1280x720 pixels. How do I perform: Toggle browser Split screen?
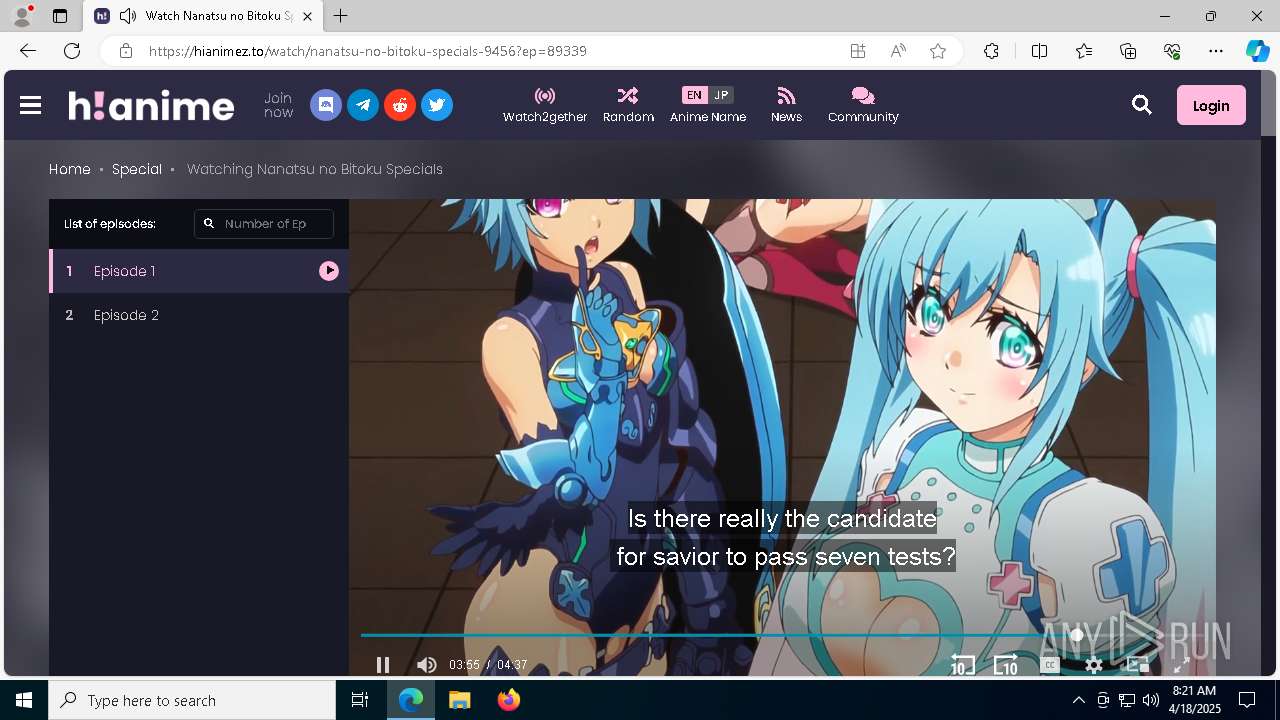click(1039, 51)
